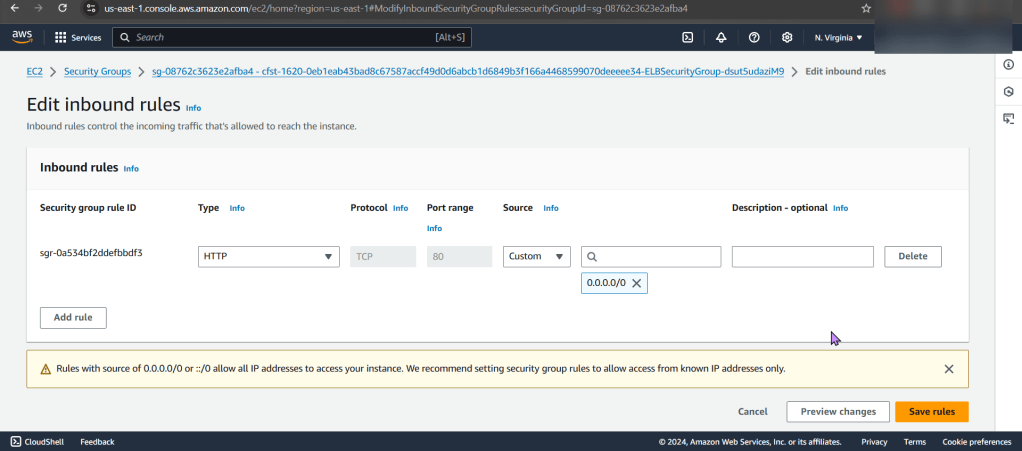The image size is (1022, 451).
Task: Open the help question mark icon
Action: (x=754, y=37)
